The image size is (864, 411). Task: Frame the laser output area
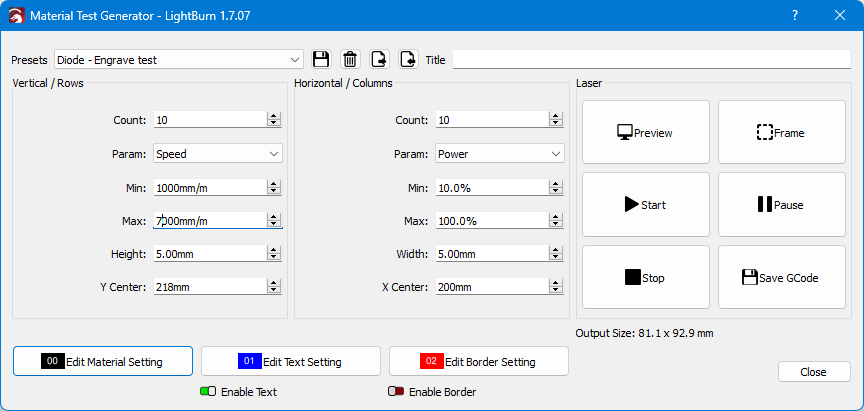(x=781, y=132)
